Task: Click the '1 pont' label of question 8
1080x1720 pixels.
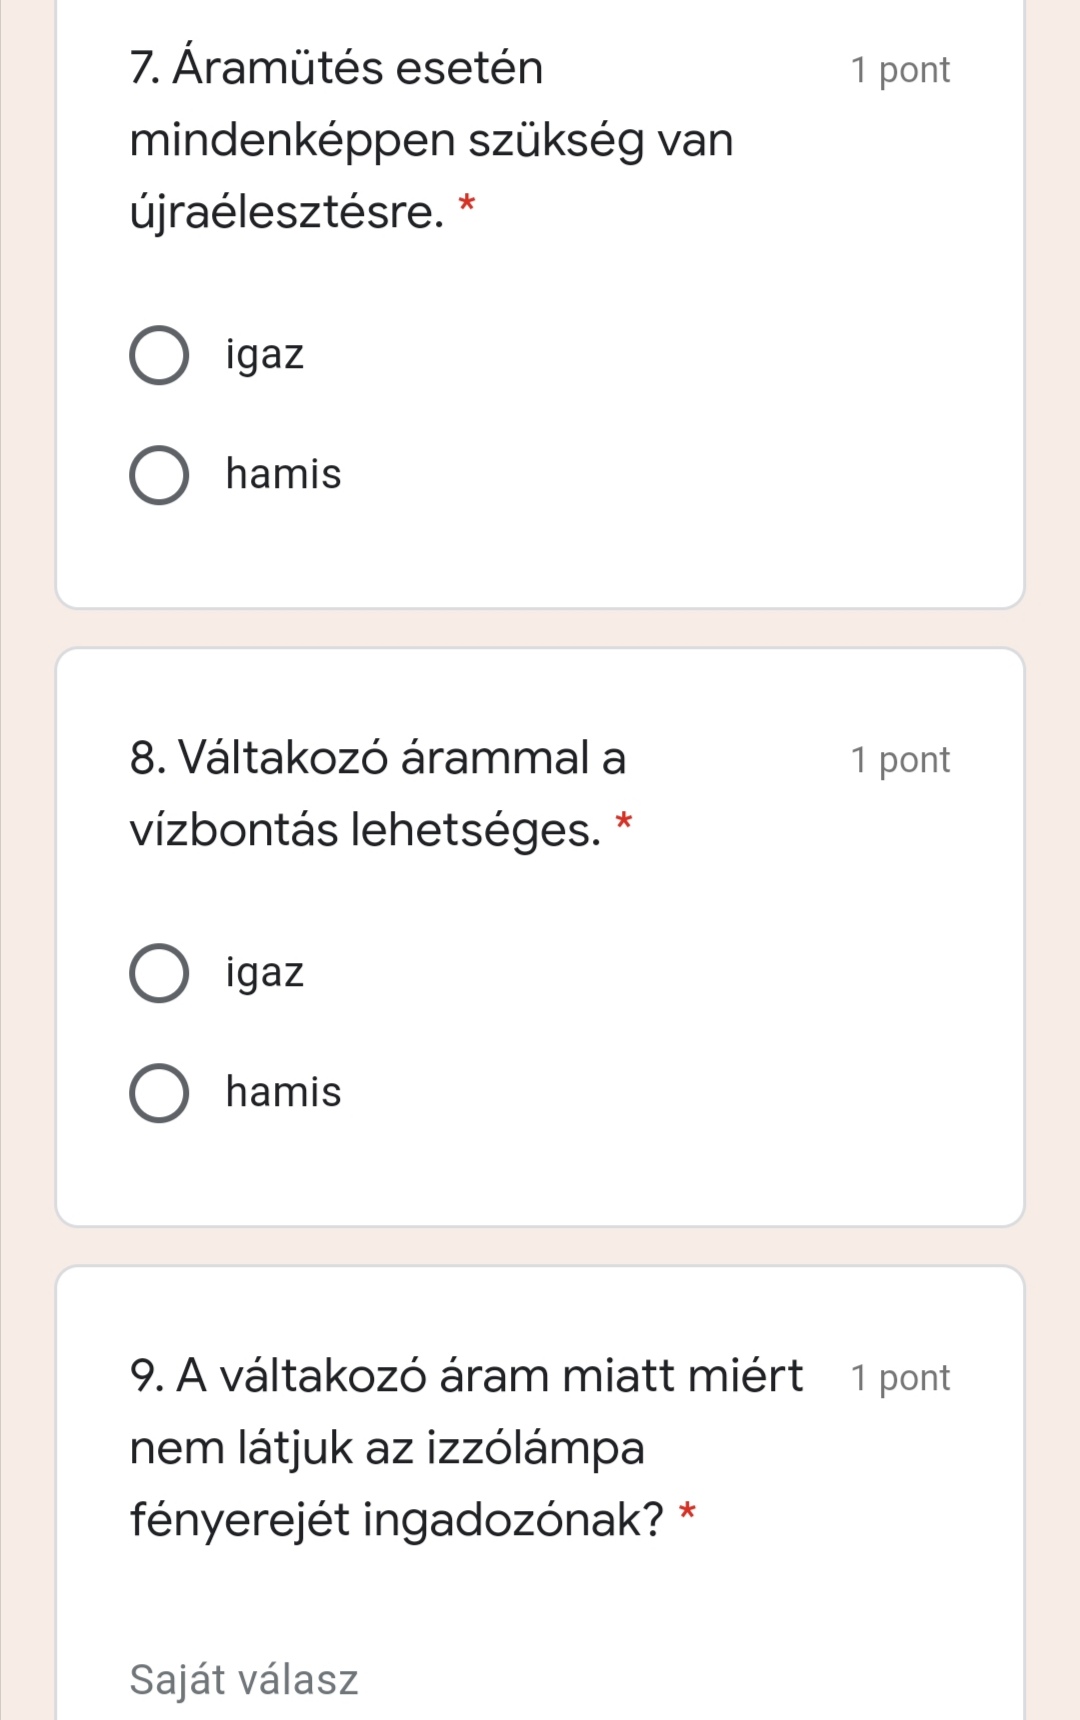Action: click(x=900, y=760)
